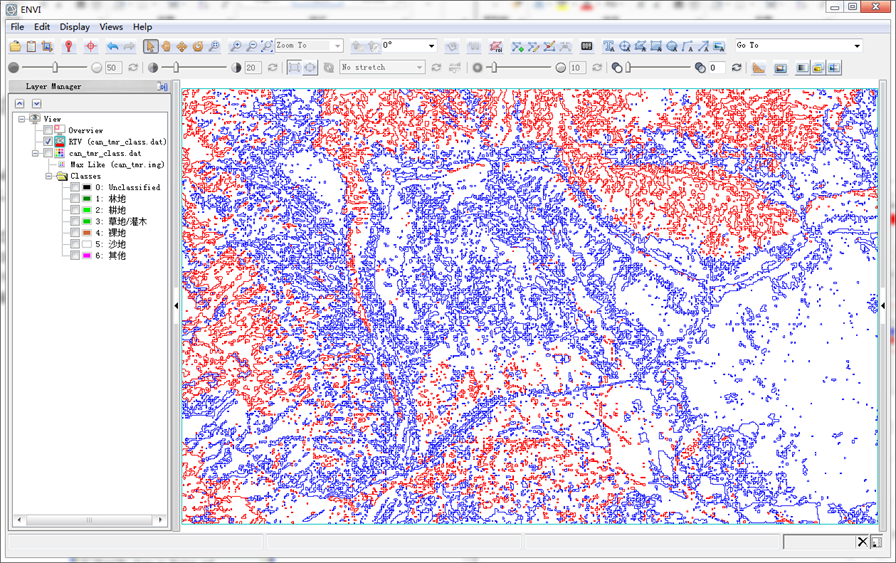
Task: Click the reset brightness refresh button
Action: pyautogui.click(x=133, y=67)
